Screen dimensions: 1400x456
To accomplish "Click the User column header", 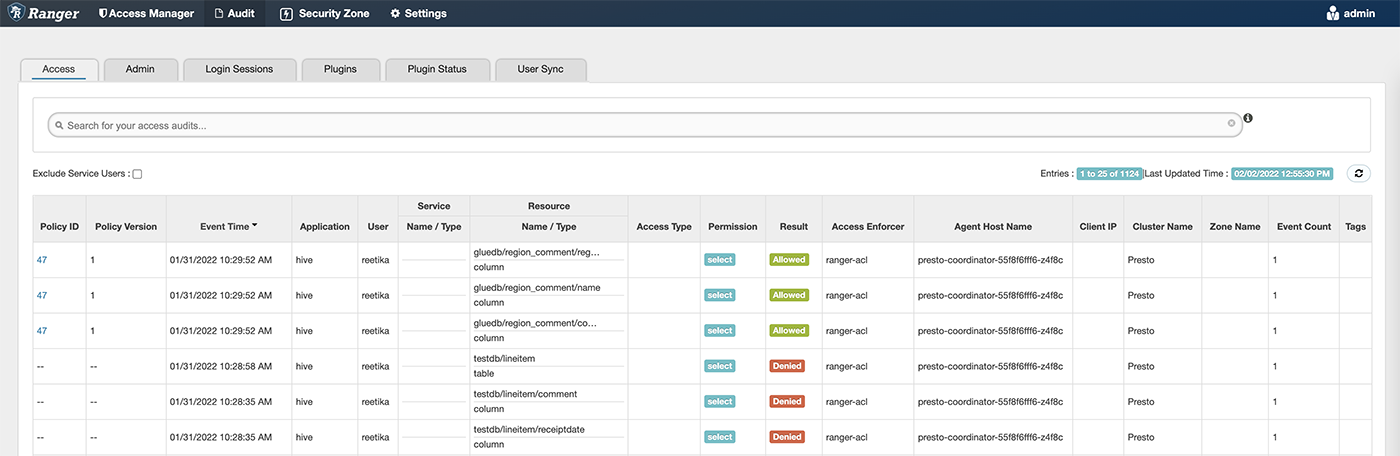I will click(378, 227).
